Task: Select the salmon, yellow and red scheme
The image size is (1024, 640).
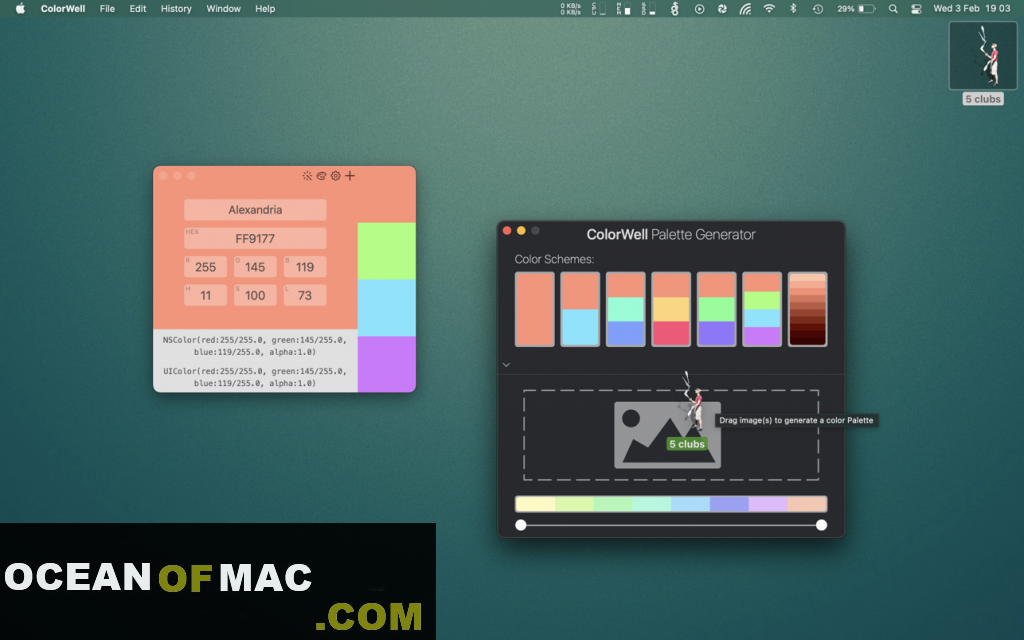Action: 671,309
